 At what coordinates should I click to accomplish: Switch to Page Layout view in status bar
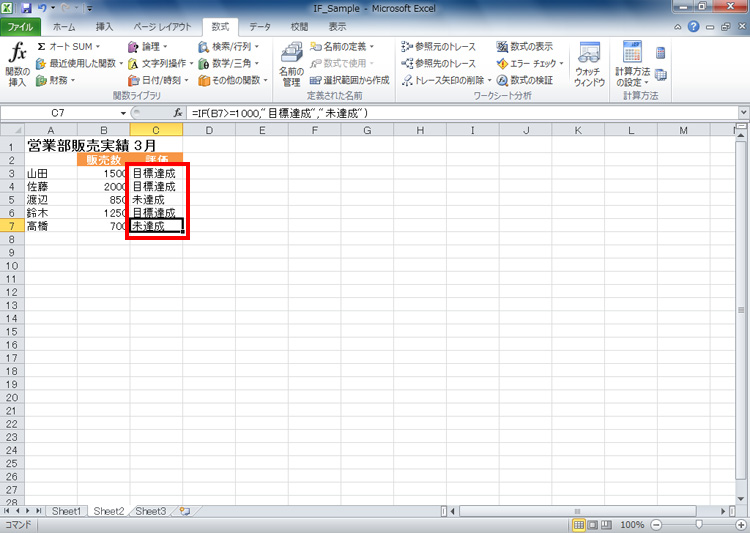pos(593,525)
